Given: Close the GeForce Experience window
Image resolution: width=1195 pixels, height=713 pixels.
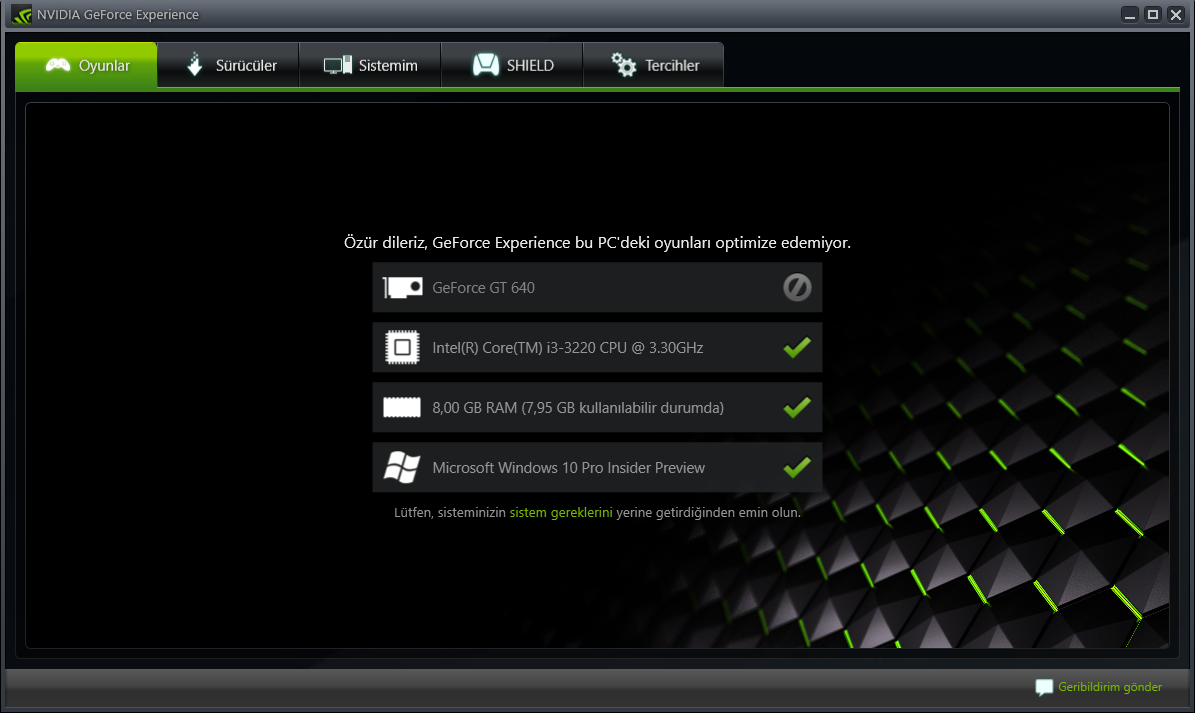Looking at the screenshot, I should click(1176, 14).
